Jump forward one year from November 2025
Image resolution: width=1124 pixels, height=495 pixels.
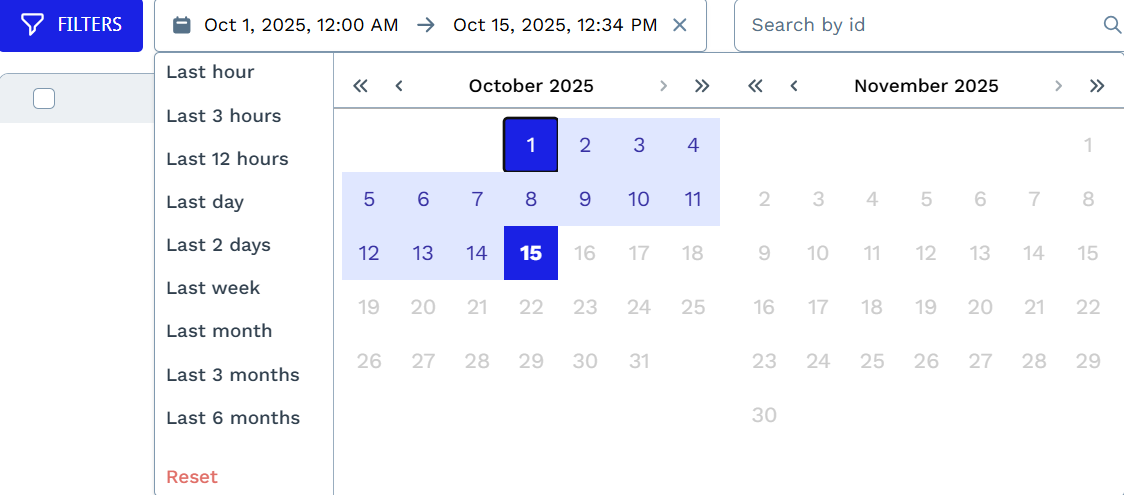[1097, 86]
